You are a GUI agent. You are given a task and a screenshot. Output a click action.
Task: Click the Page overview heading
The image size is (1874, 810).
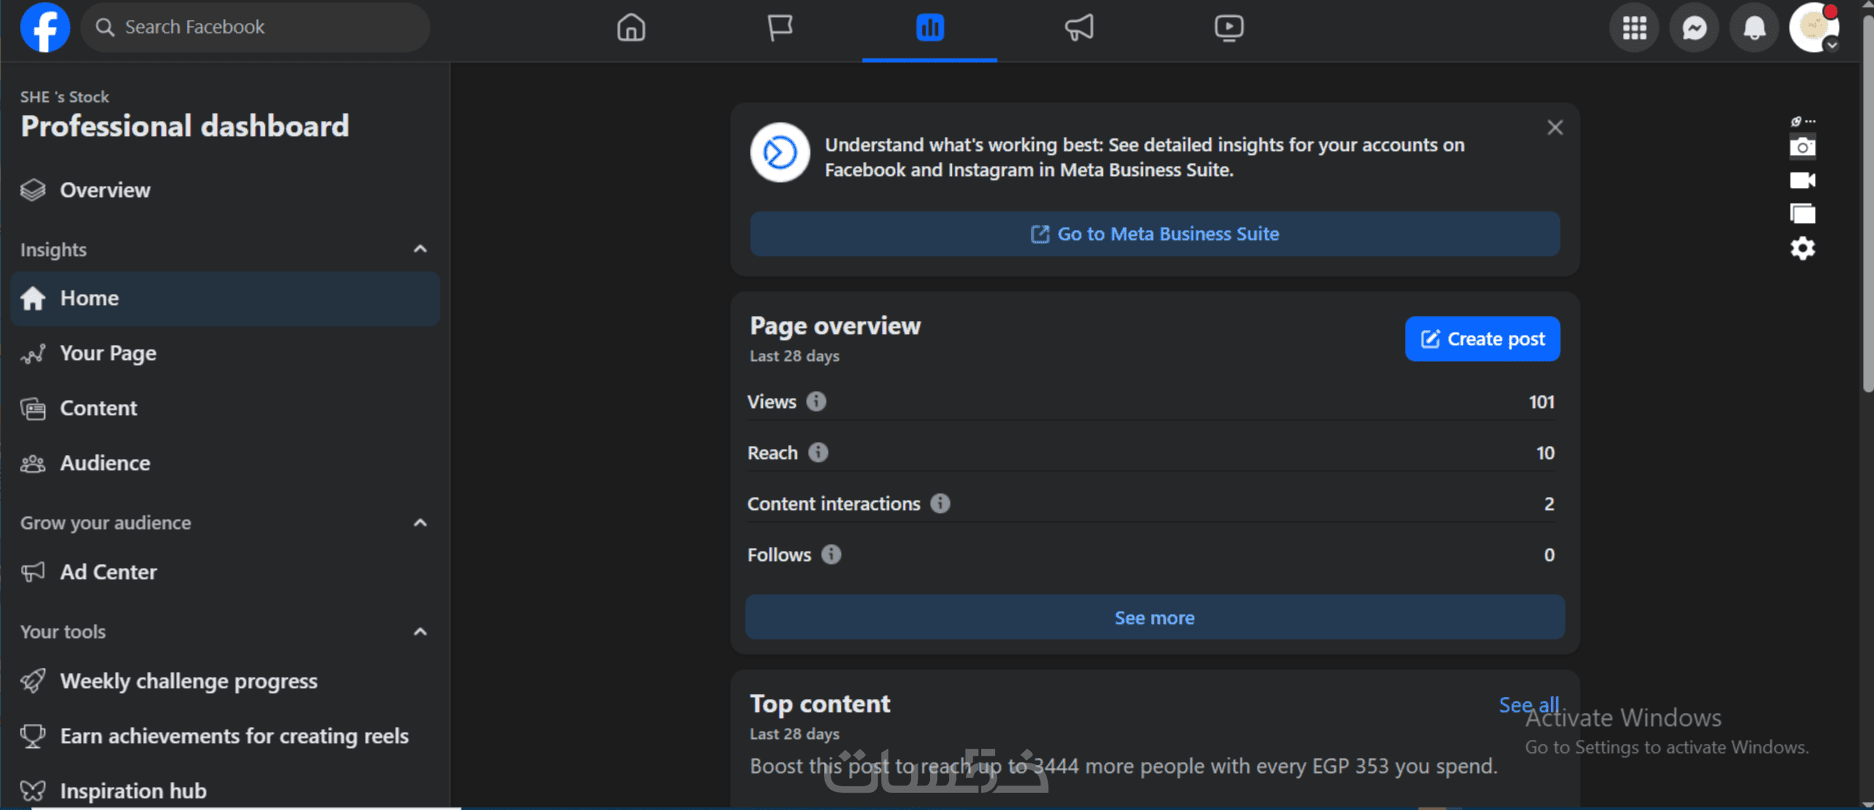pos(835,326)
